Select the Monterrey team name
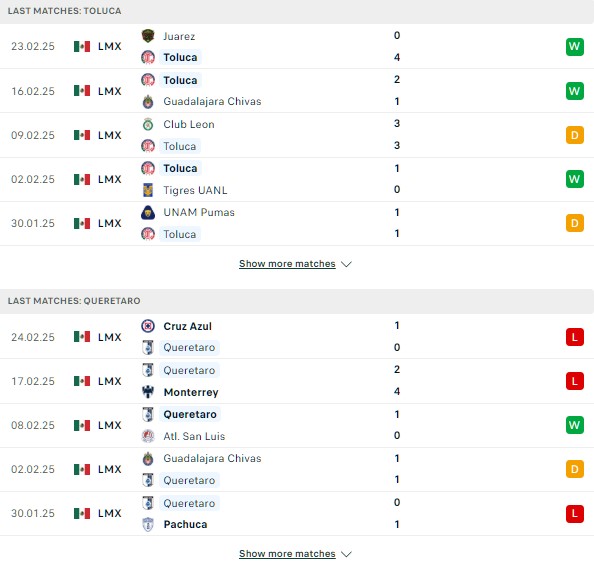 pos(191,392)
